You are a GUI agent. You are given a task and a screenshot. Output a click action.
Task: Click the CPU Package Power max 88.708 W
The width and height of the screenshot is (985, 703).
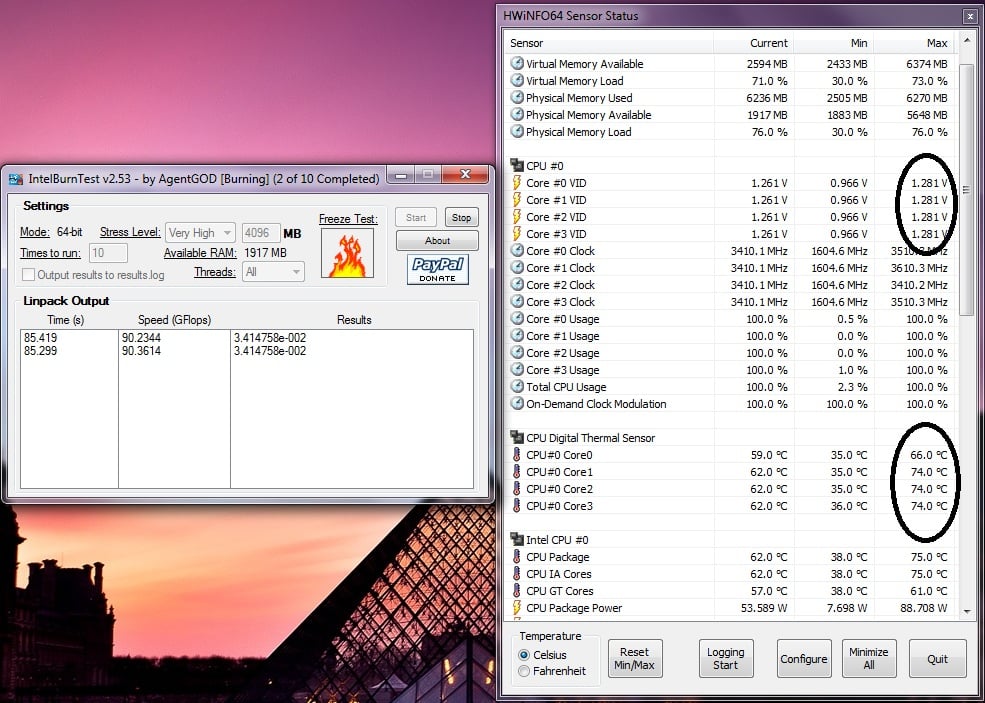[x=923, y=608]
